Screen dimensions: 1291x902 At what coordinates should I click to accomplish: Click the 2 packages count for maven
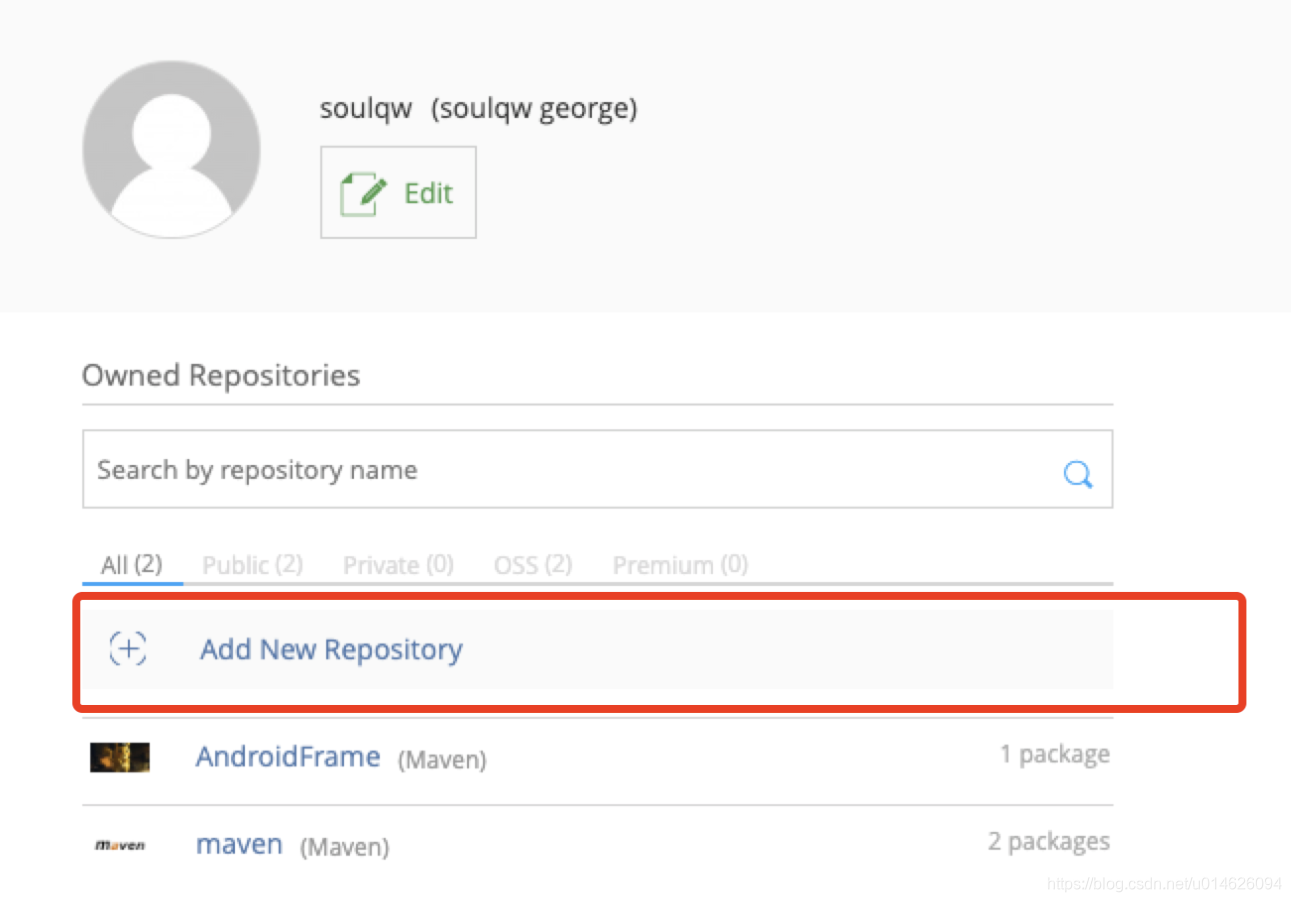[x=1049, y=842]
